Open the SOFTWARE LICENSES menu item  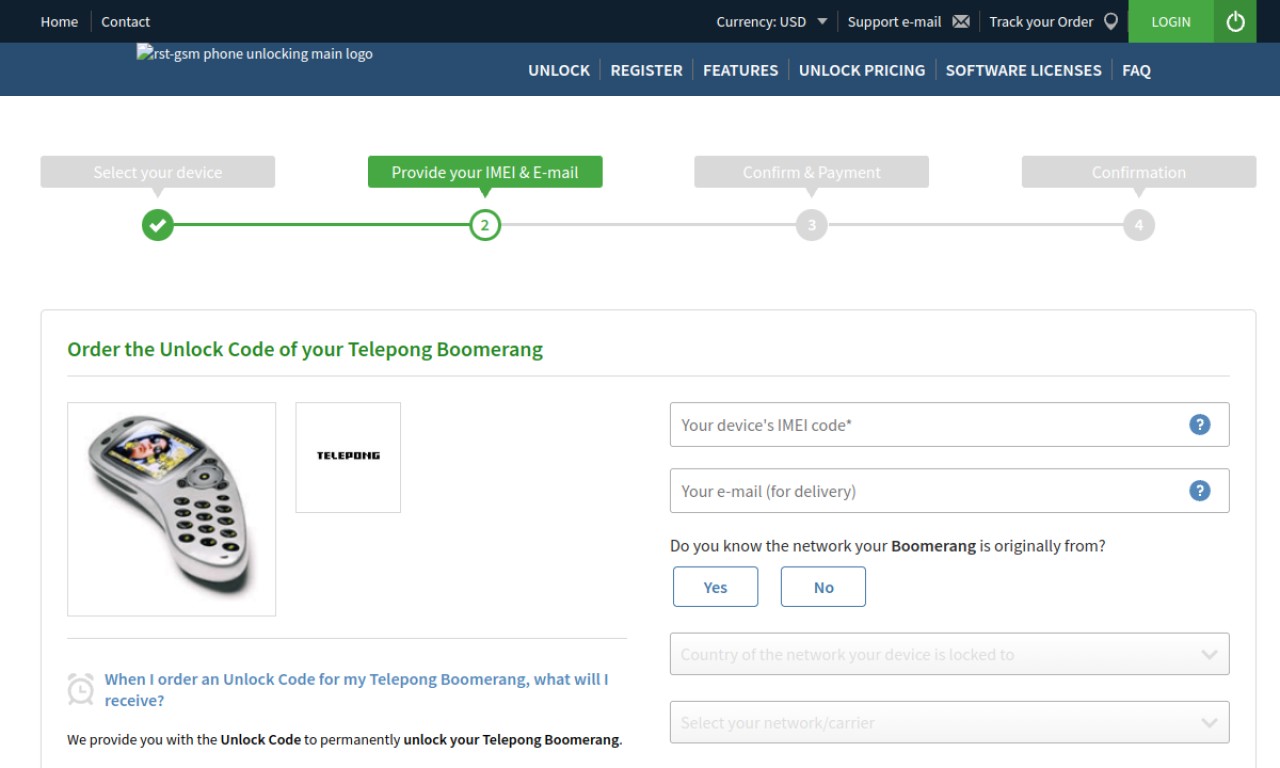pos(1023,70)
